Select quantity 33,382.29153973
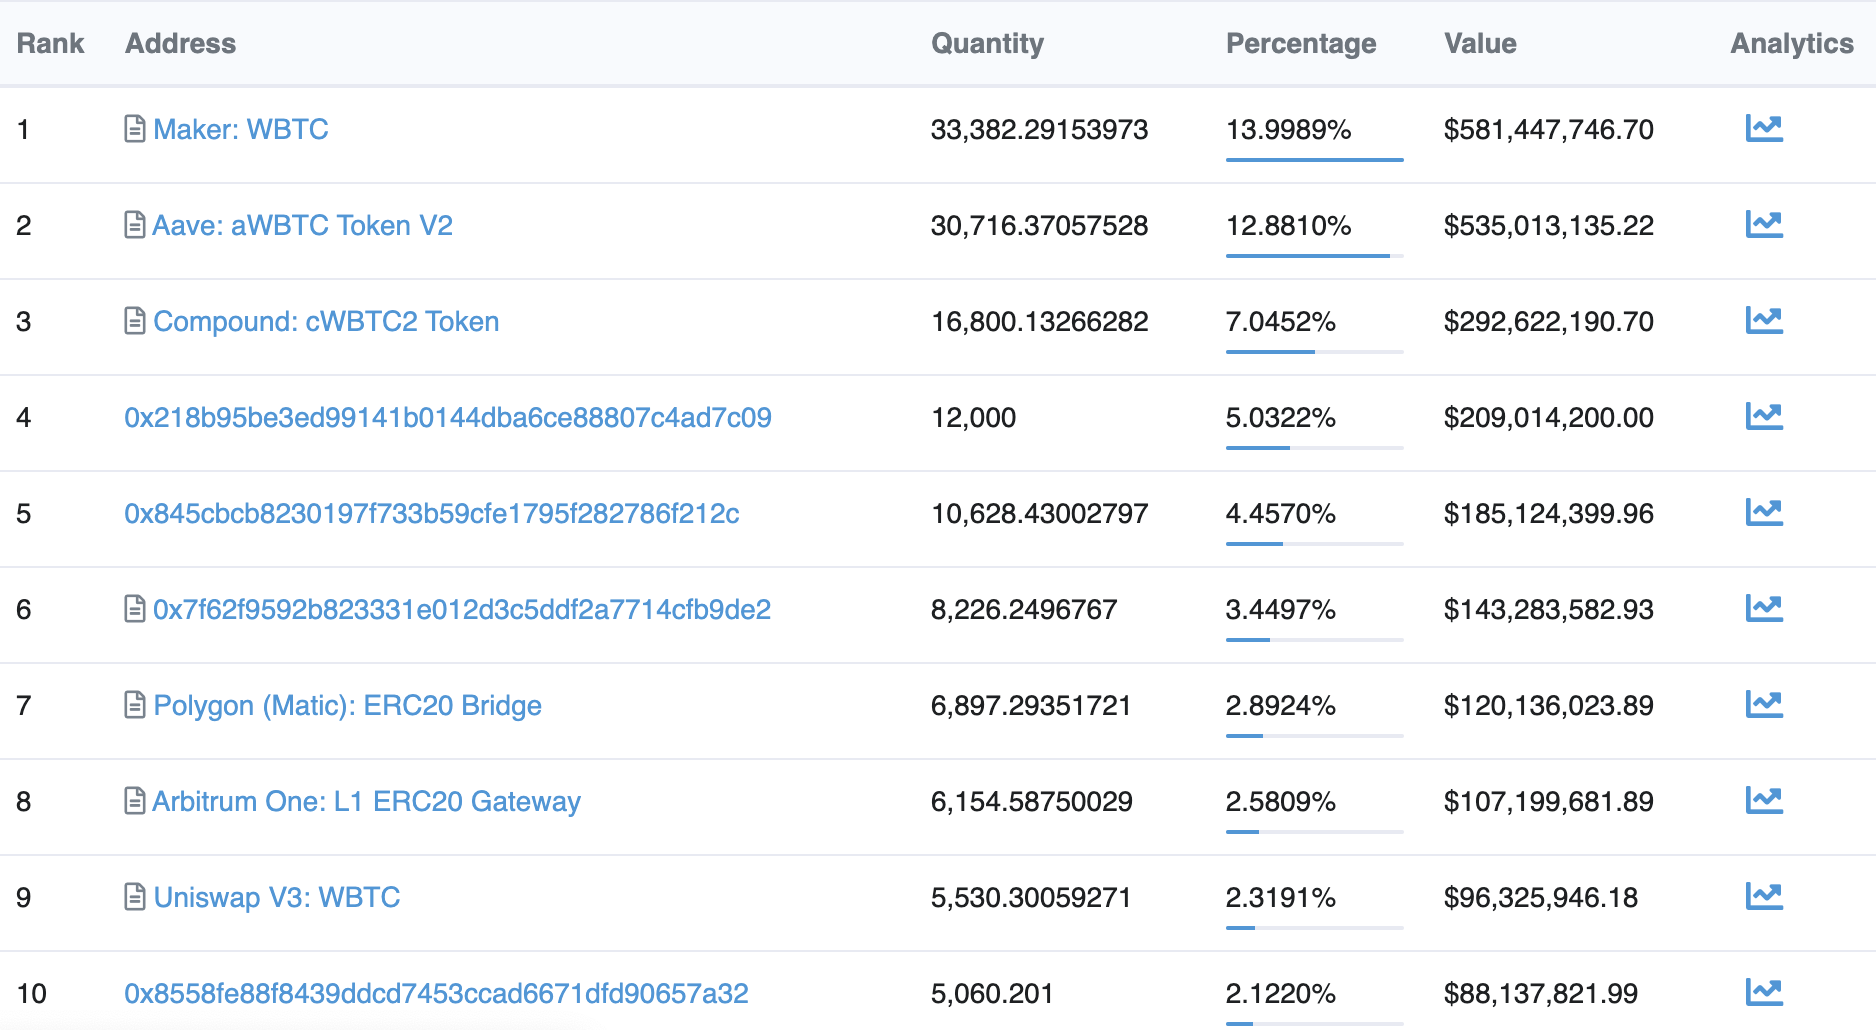Viewport: 1876px width, 1030px height. [x=1039, y=129]
